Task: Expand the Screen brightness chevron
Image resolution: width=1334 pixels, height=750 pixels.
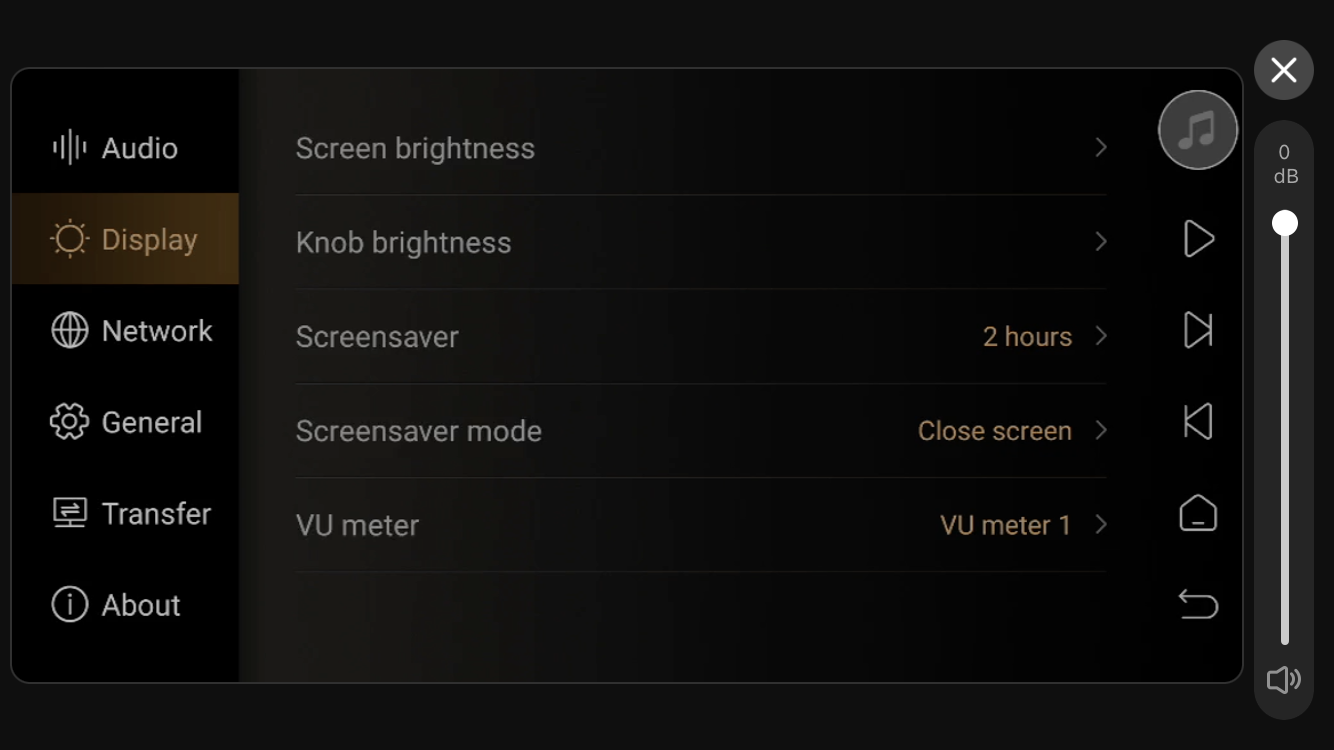Action: coord(1101,148)
